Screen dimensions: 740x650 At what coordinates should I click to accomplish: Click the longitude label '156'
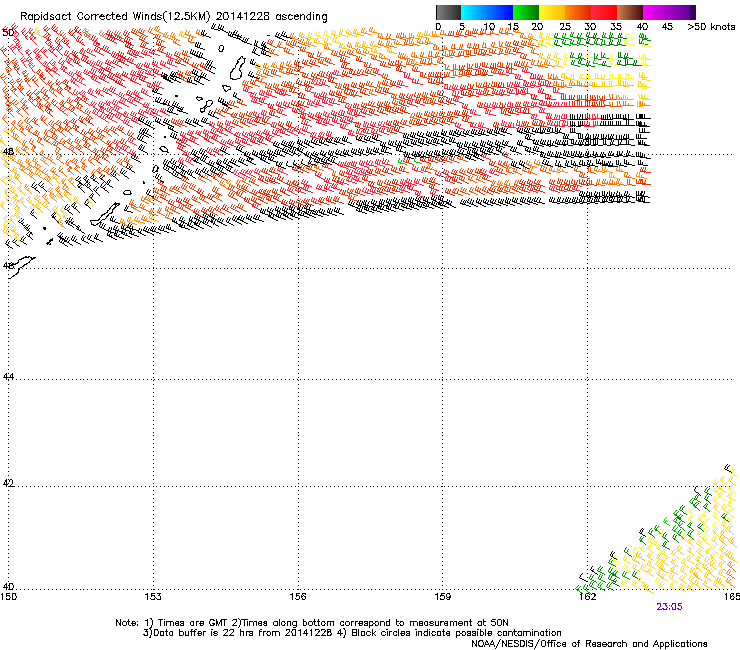click(298, 597)
